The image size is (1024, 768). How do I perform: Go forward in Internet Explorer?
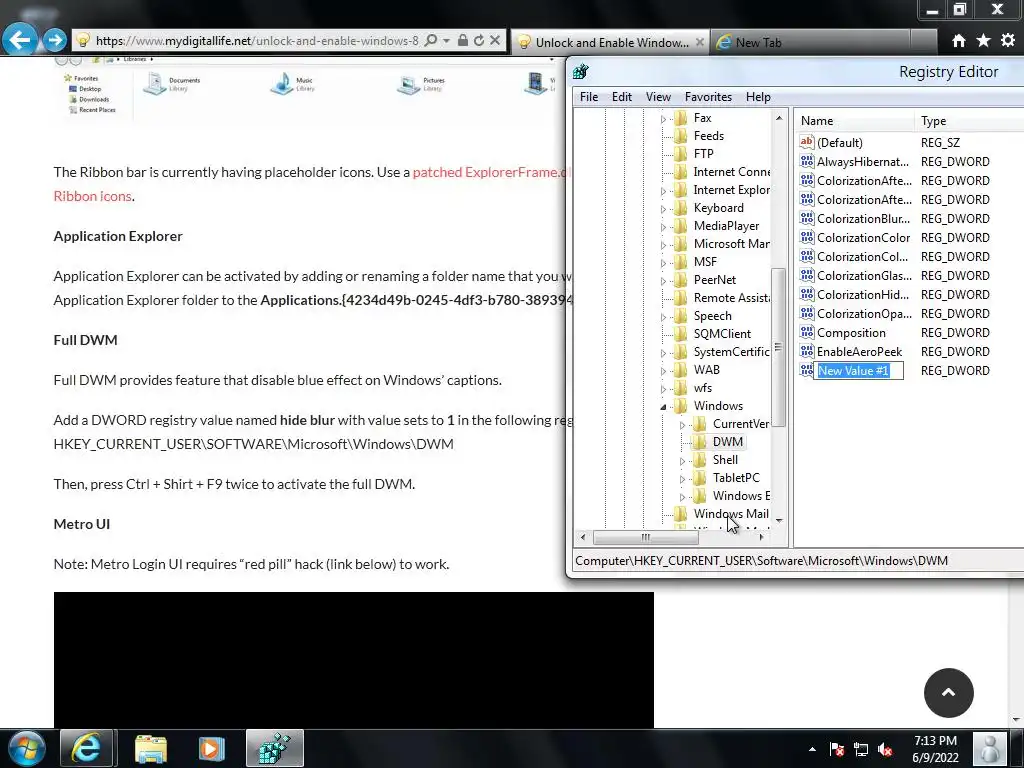coord(55,40)
